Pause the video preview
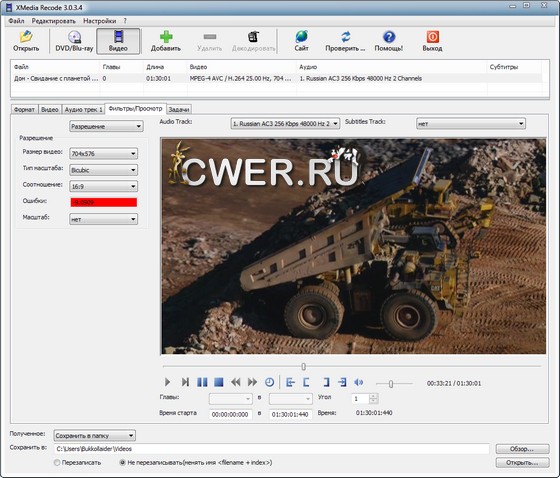560x478 pixels. click(x=202, y=382)
